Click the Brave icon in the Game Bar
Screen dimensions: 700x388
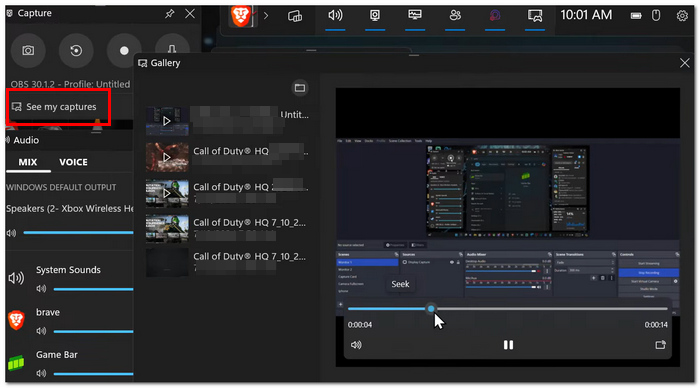pyautogui.click(x=241, y=16)
